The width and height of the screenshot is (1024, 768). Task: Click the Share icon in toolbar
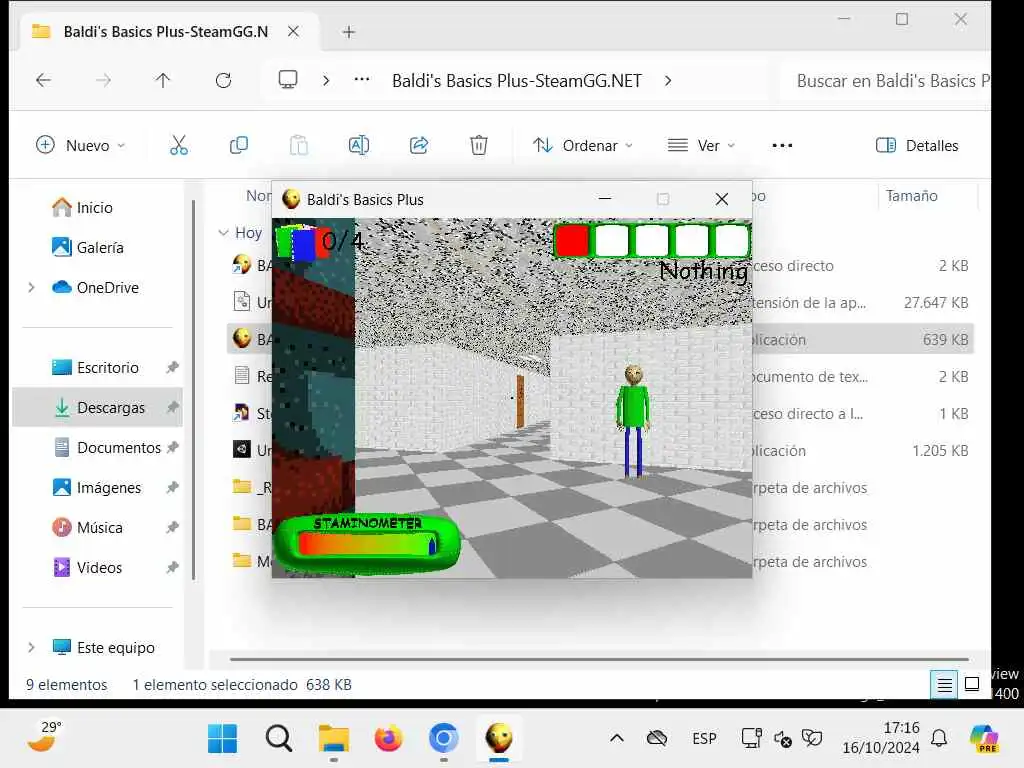(419, 145)
